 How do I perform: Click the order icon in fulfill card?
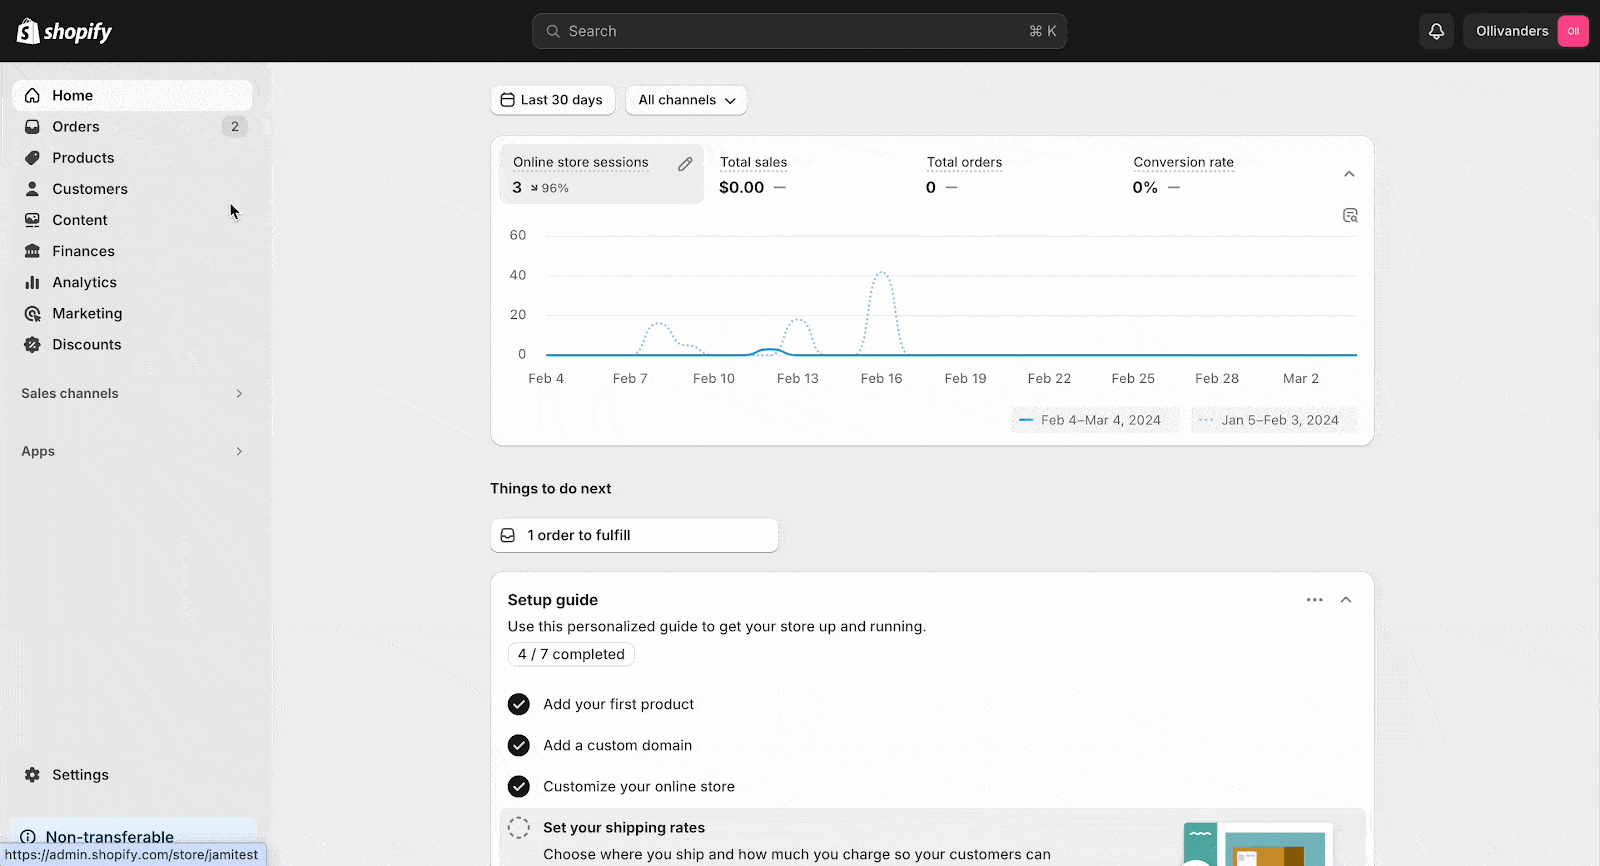(508, 535)
